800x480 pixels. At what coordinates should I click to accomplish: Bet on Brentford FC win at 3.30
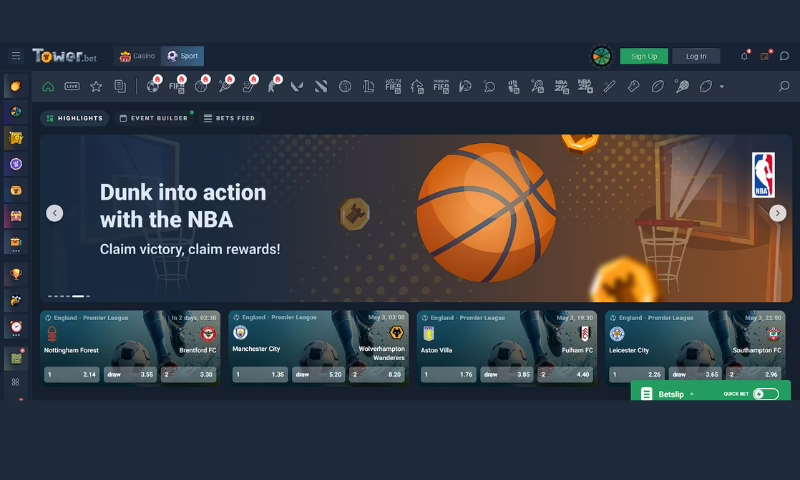188,374
